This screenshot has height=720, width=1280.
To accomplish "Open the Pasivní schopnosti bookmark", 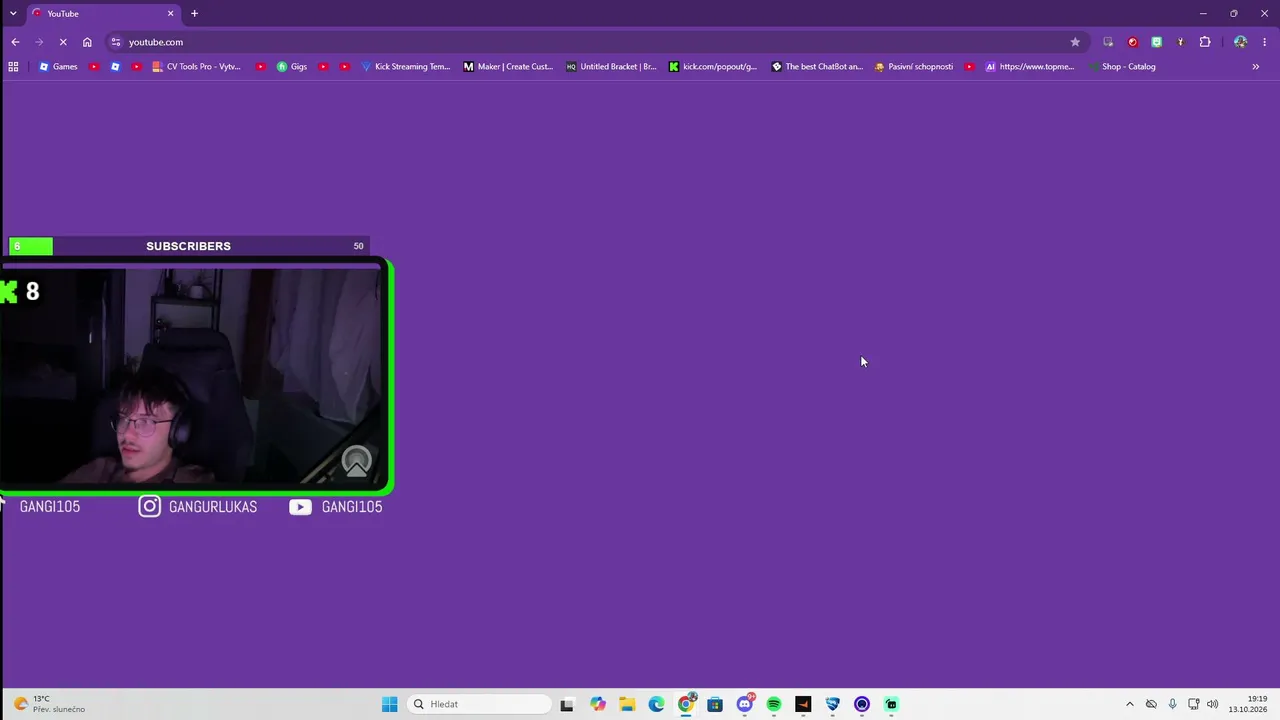I will 914,67.
